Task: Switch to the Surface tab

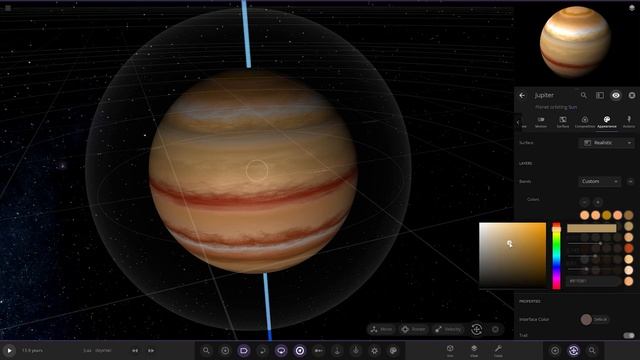Action: 563,122
